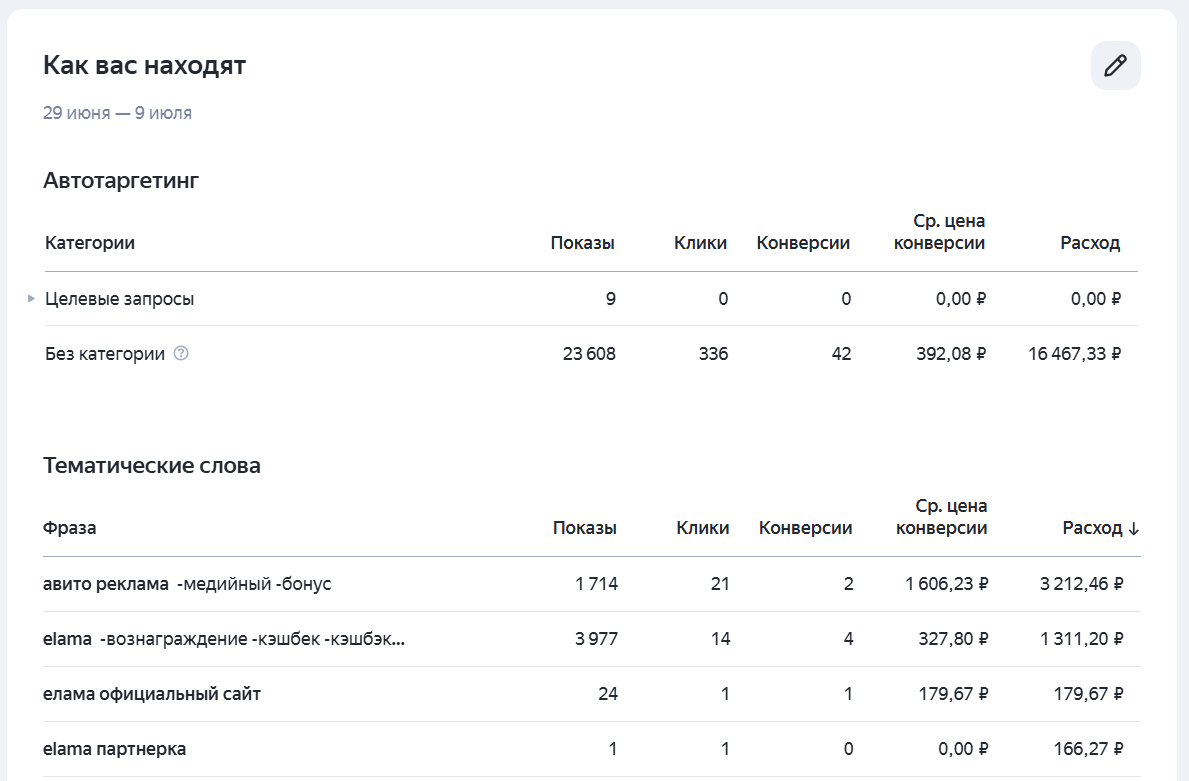Click autotargeting Расход column header
Screen dimensions: 1189x781
1090,243
